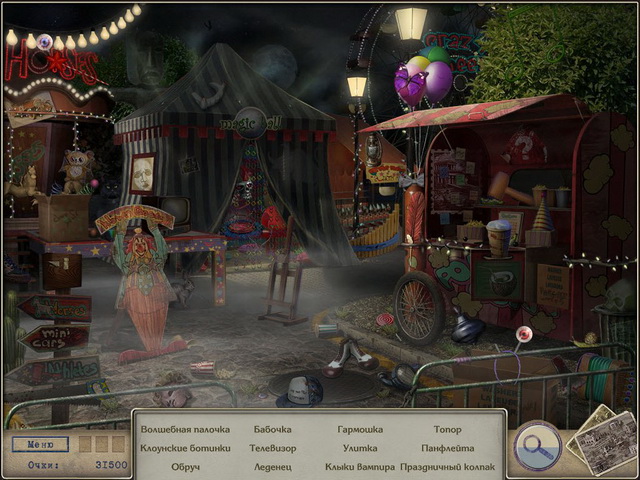Viewport: 640px width, 480px height.
Task: Use the magnifying glass hint button
Action: click(538, 447)
